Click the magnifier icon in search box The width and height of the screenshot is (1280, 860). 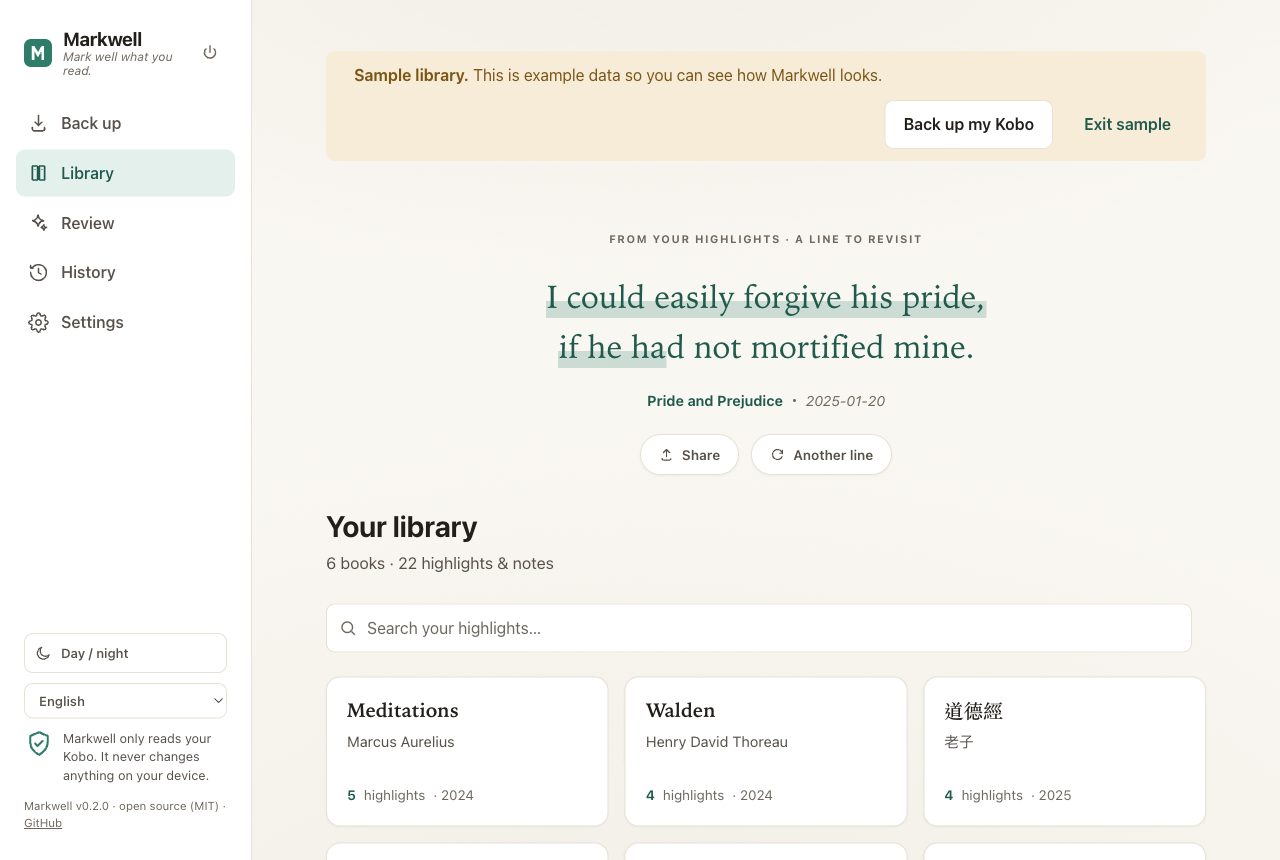pos(348,628)
